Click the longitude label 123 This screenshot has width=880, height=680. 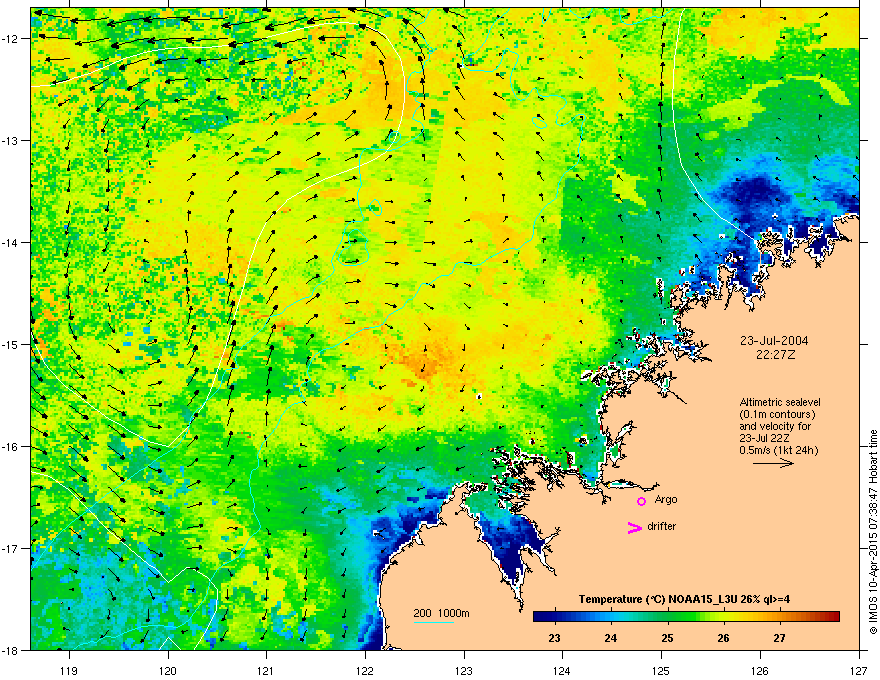point(464,670)
